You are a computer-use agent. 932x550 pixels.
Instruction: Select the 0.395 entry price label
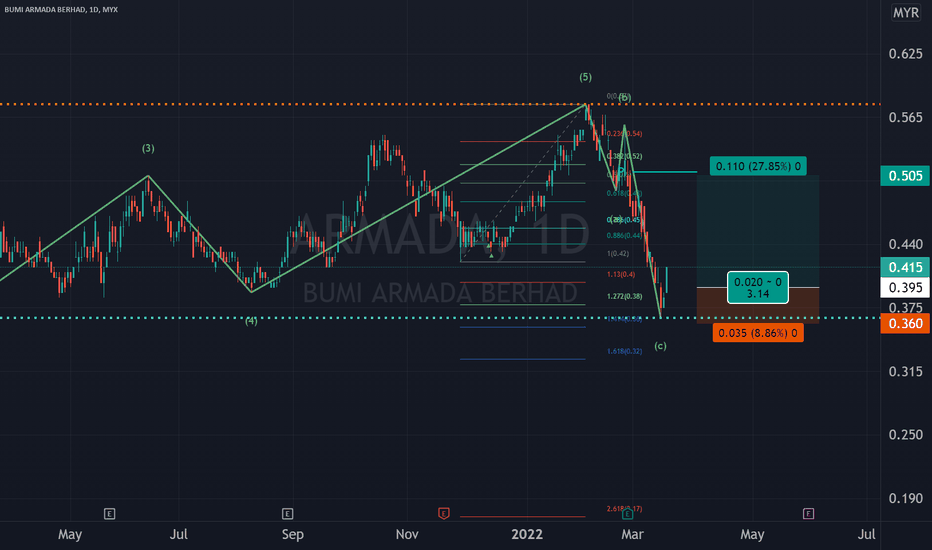(905, 288)
